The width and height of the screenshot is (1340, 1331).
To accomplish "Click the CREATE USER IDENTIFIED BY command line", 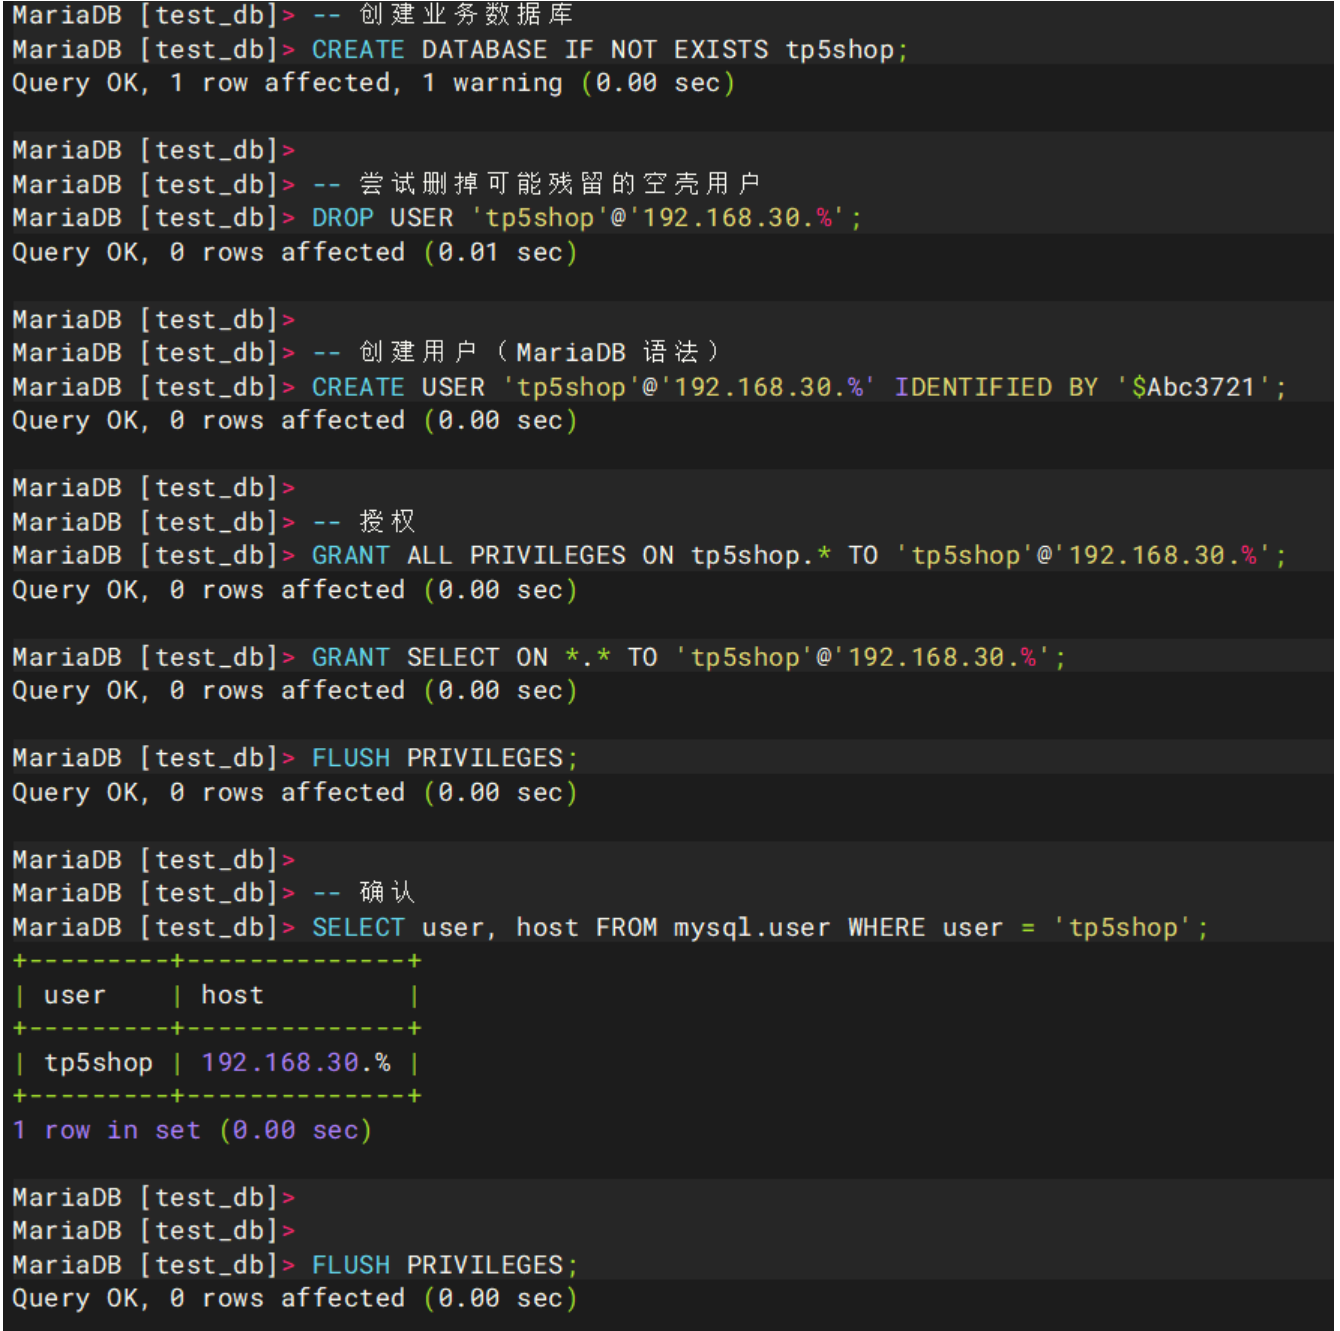I will [x=799, y=387].
